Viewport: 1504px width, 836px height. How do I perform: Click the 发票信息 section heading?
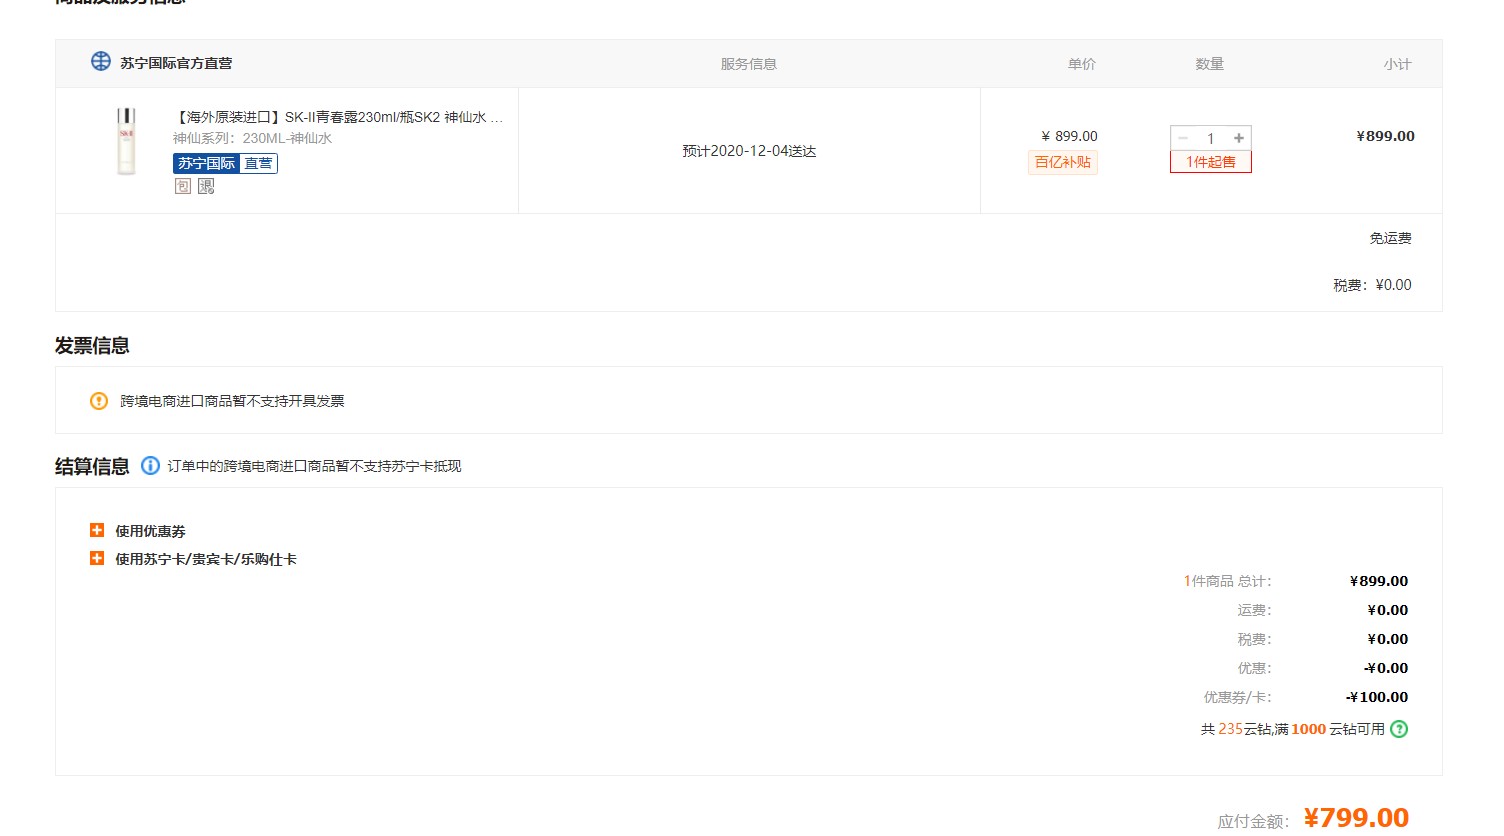point(92,346)
